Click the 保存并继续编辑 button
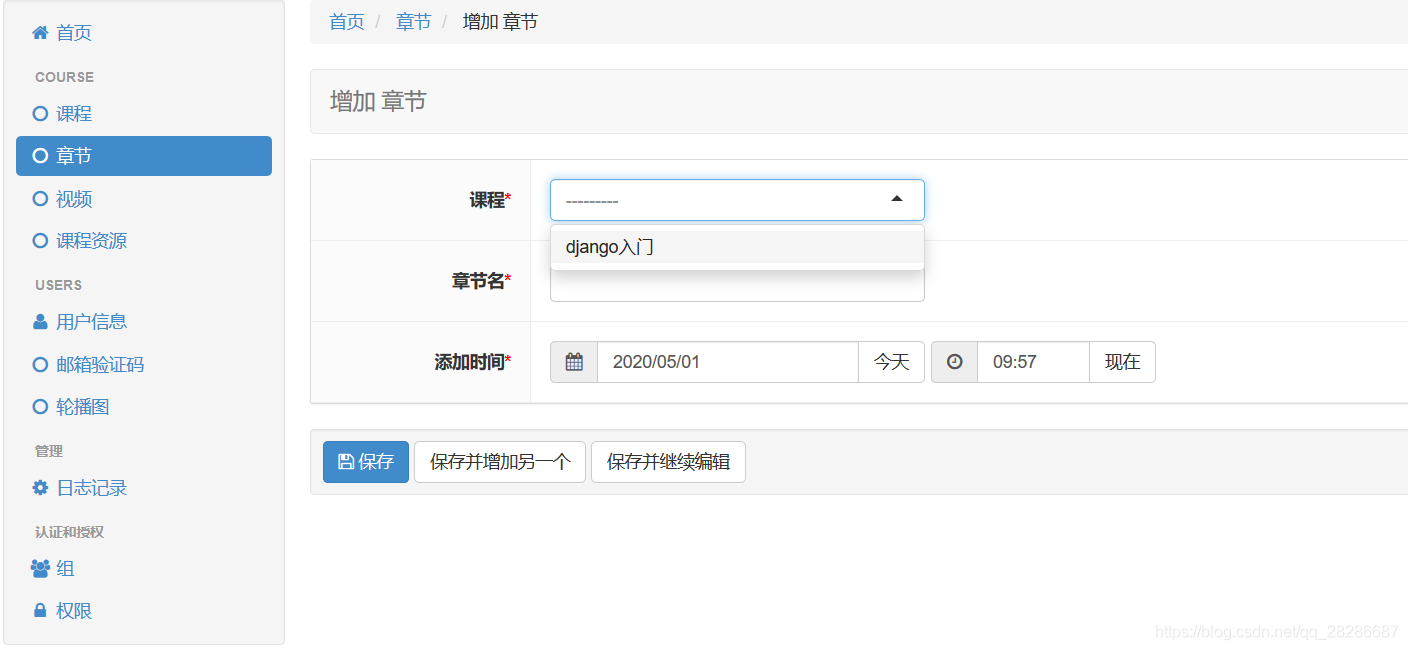Viewport: 1408px width, 650px height. 668,462
